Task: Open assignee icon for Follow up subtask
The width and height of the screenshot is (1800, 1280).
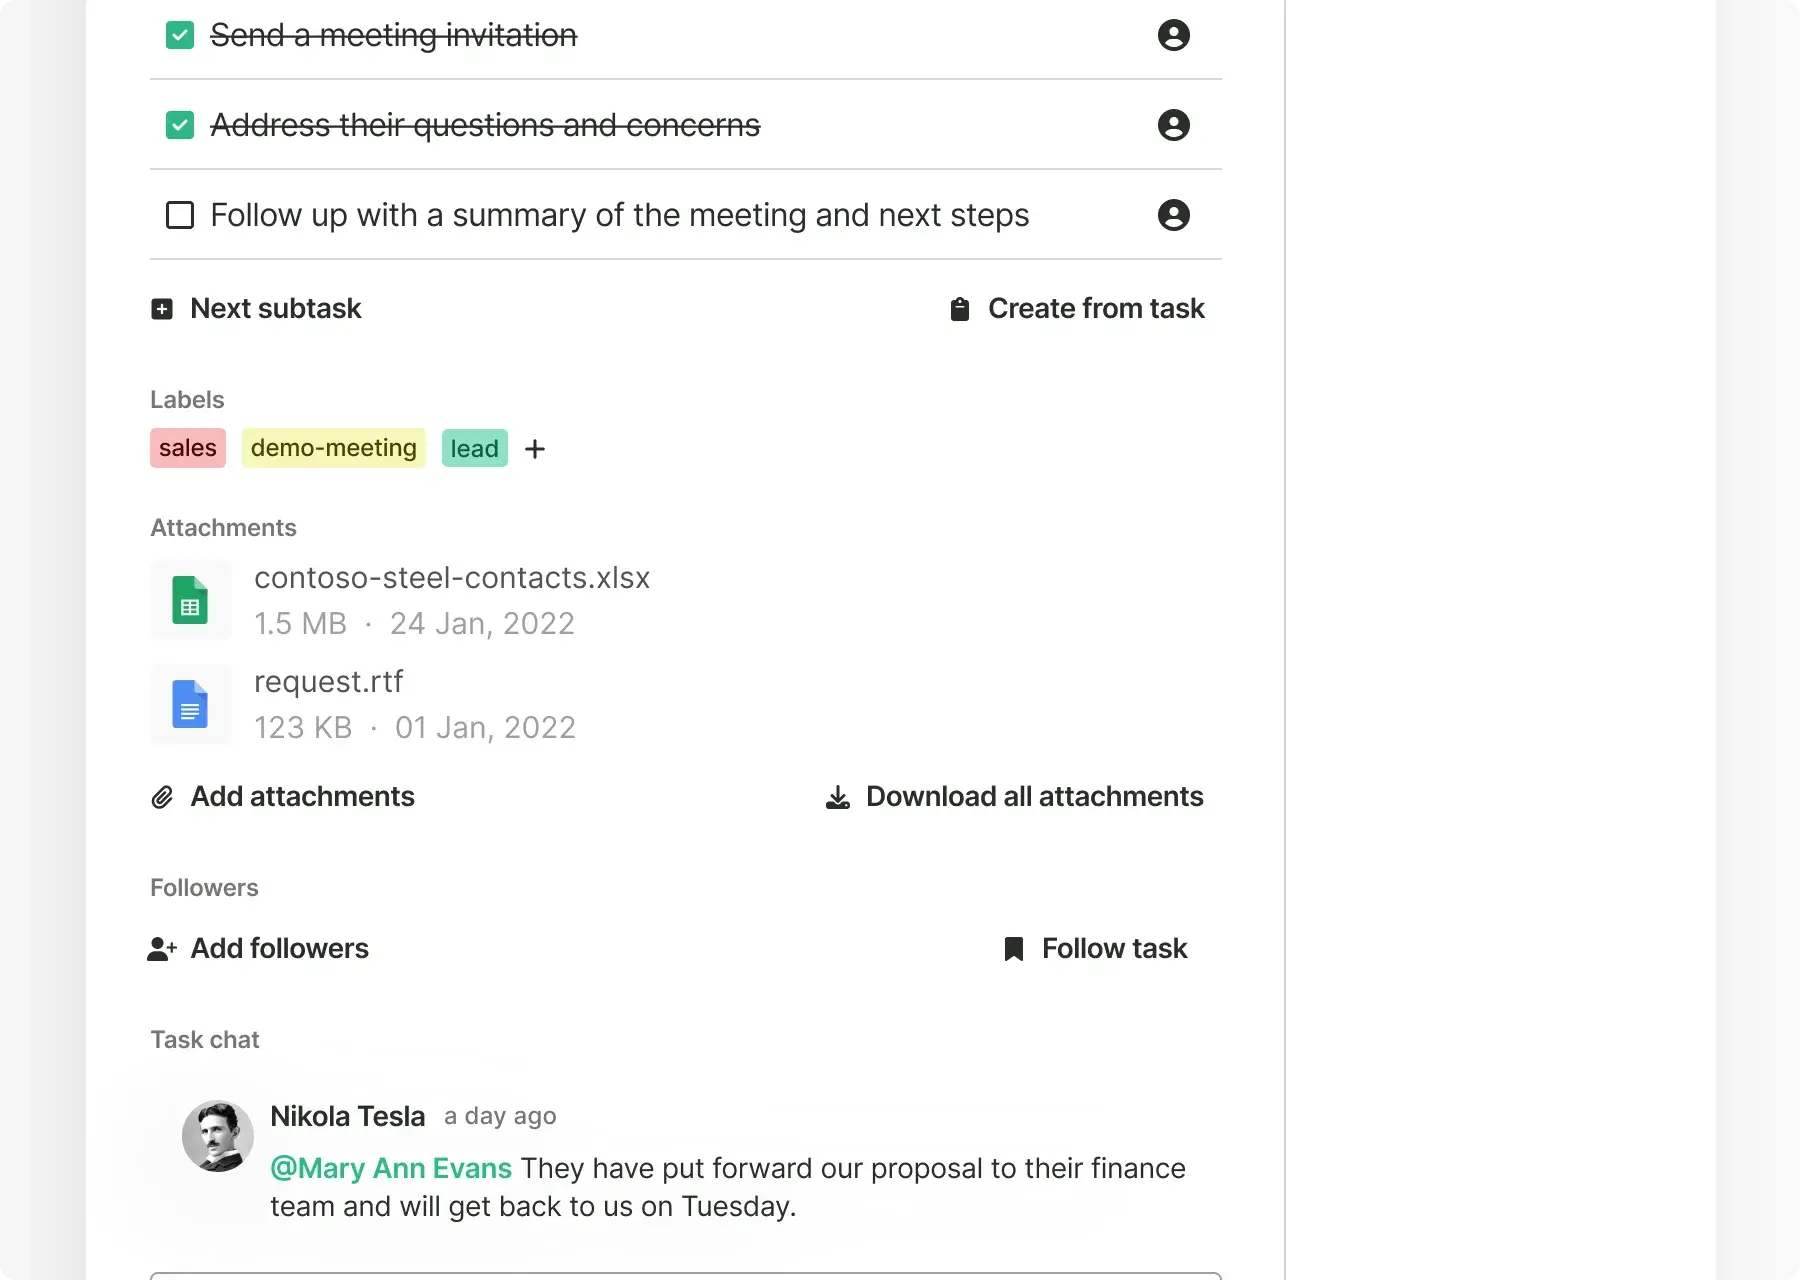Action: point(1173,215)
